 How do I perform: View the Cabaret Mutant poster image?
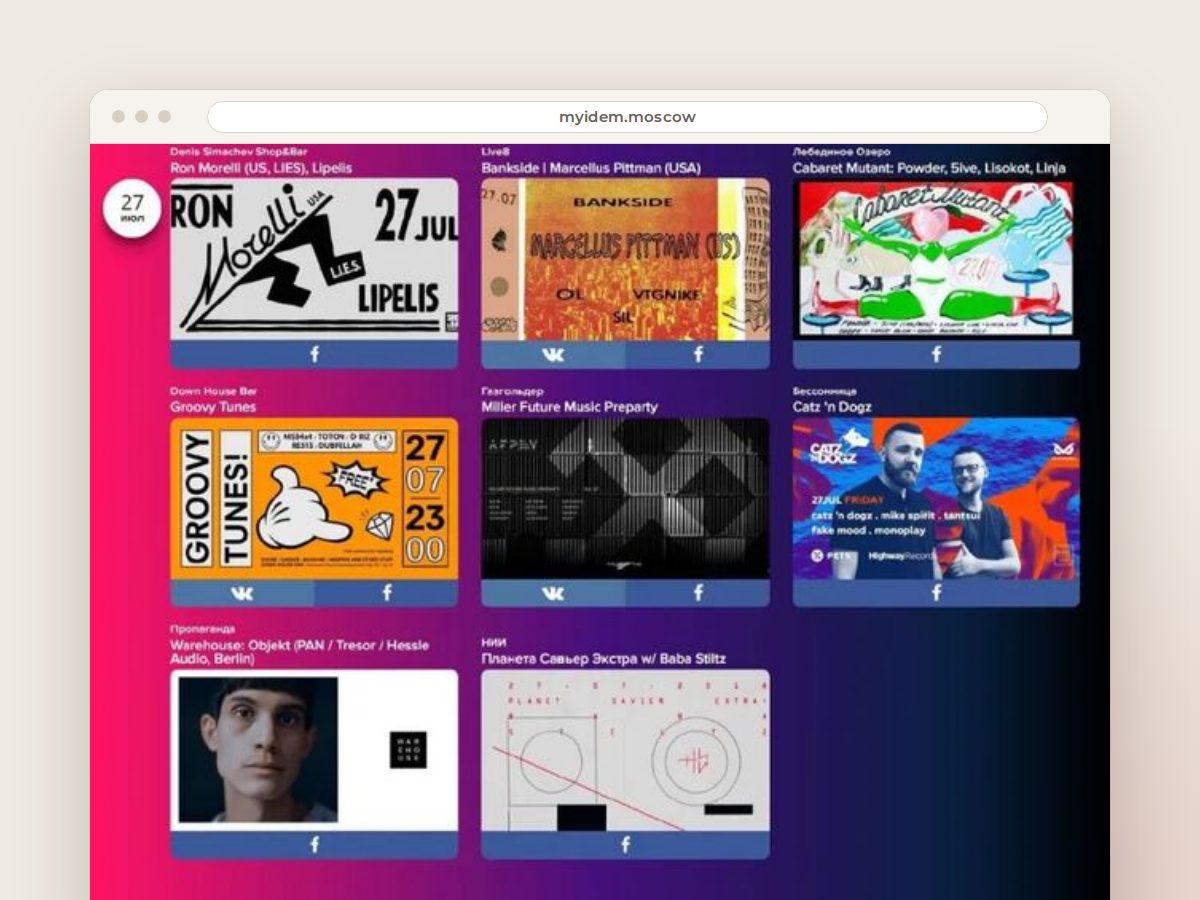click(x=936, y=259)
